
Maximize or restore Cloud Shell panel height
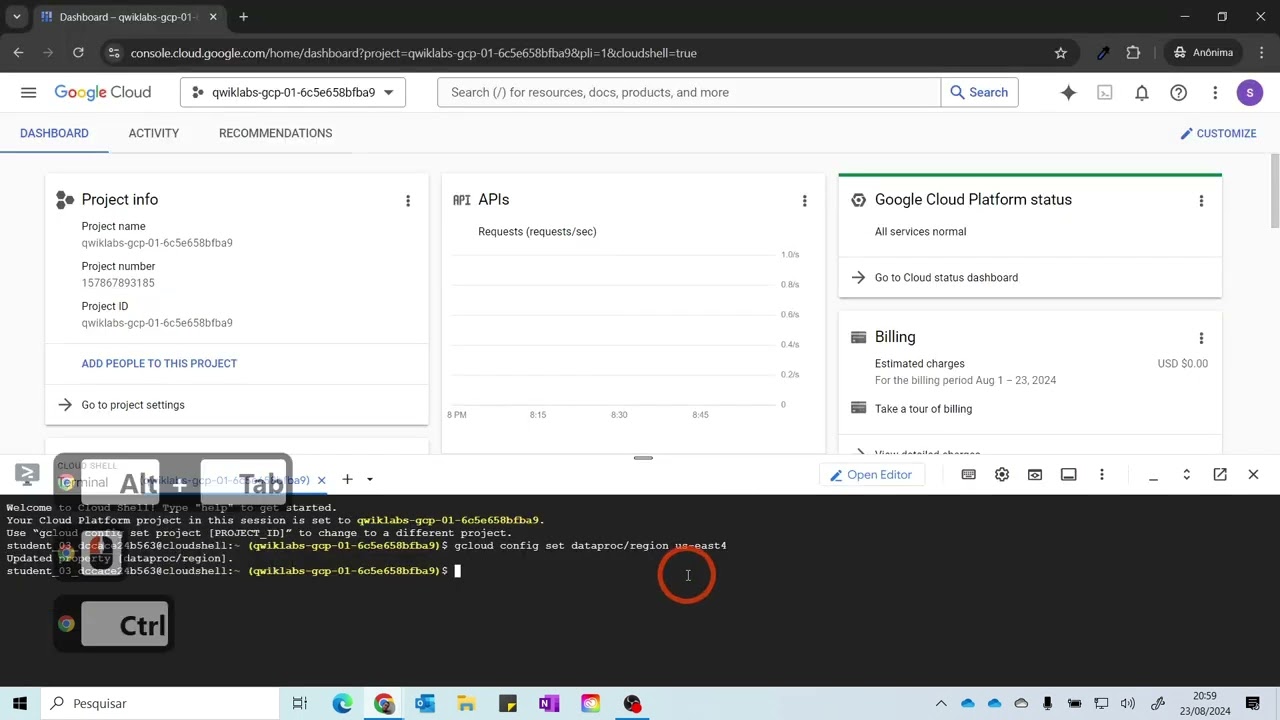pyautogui.click(x=1186, y=474)
